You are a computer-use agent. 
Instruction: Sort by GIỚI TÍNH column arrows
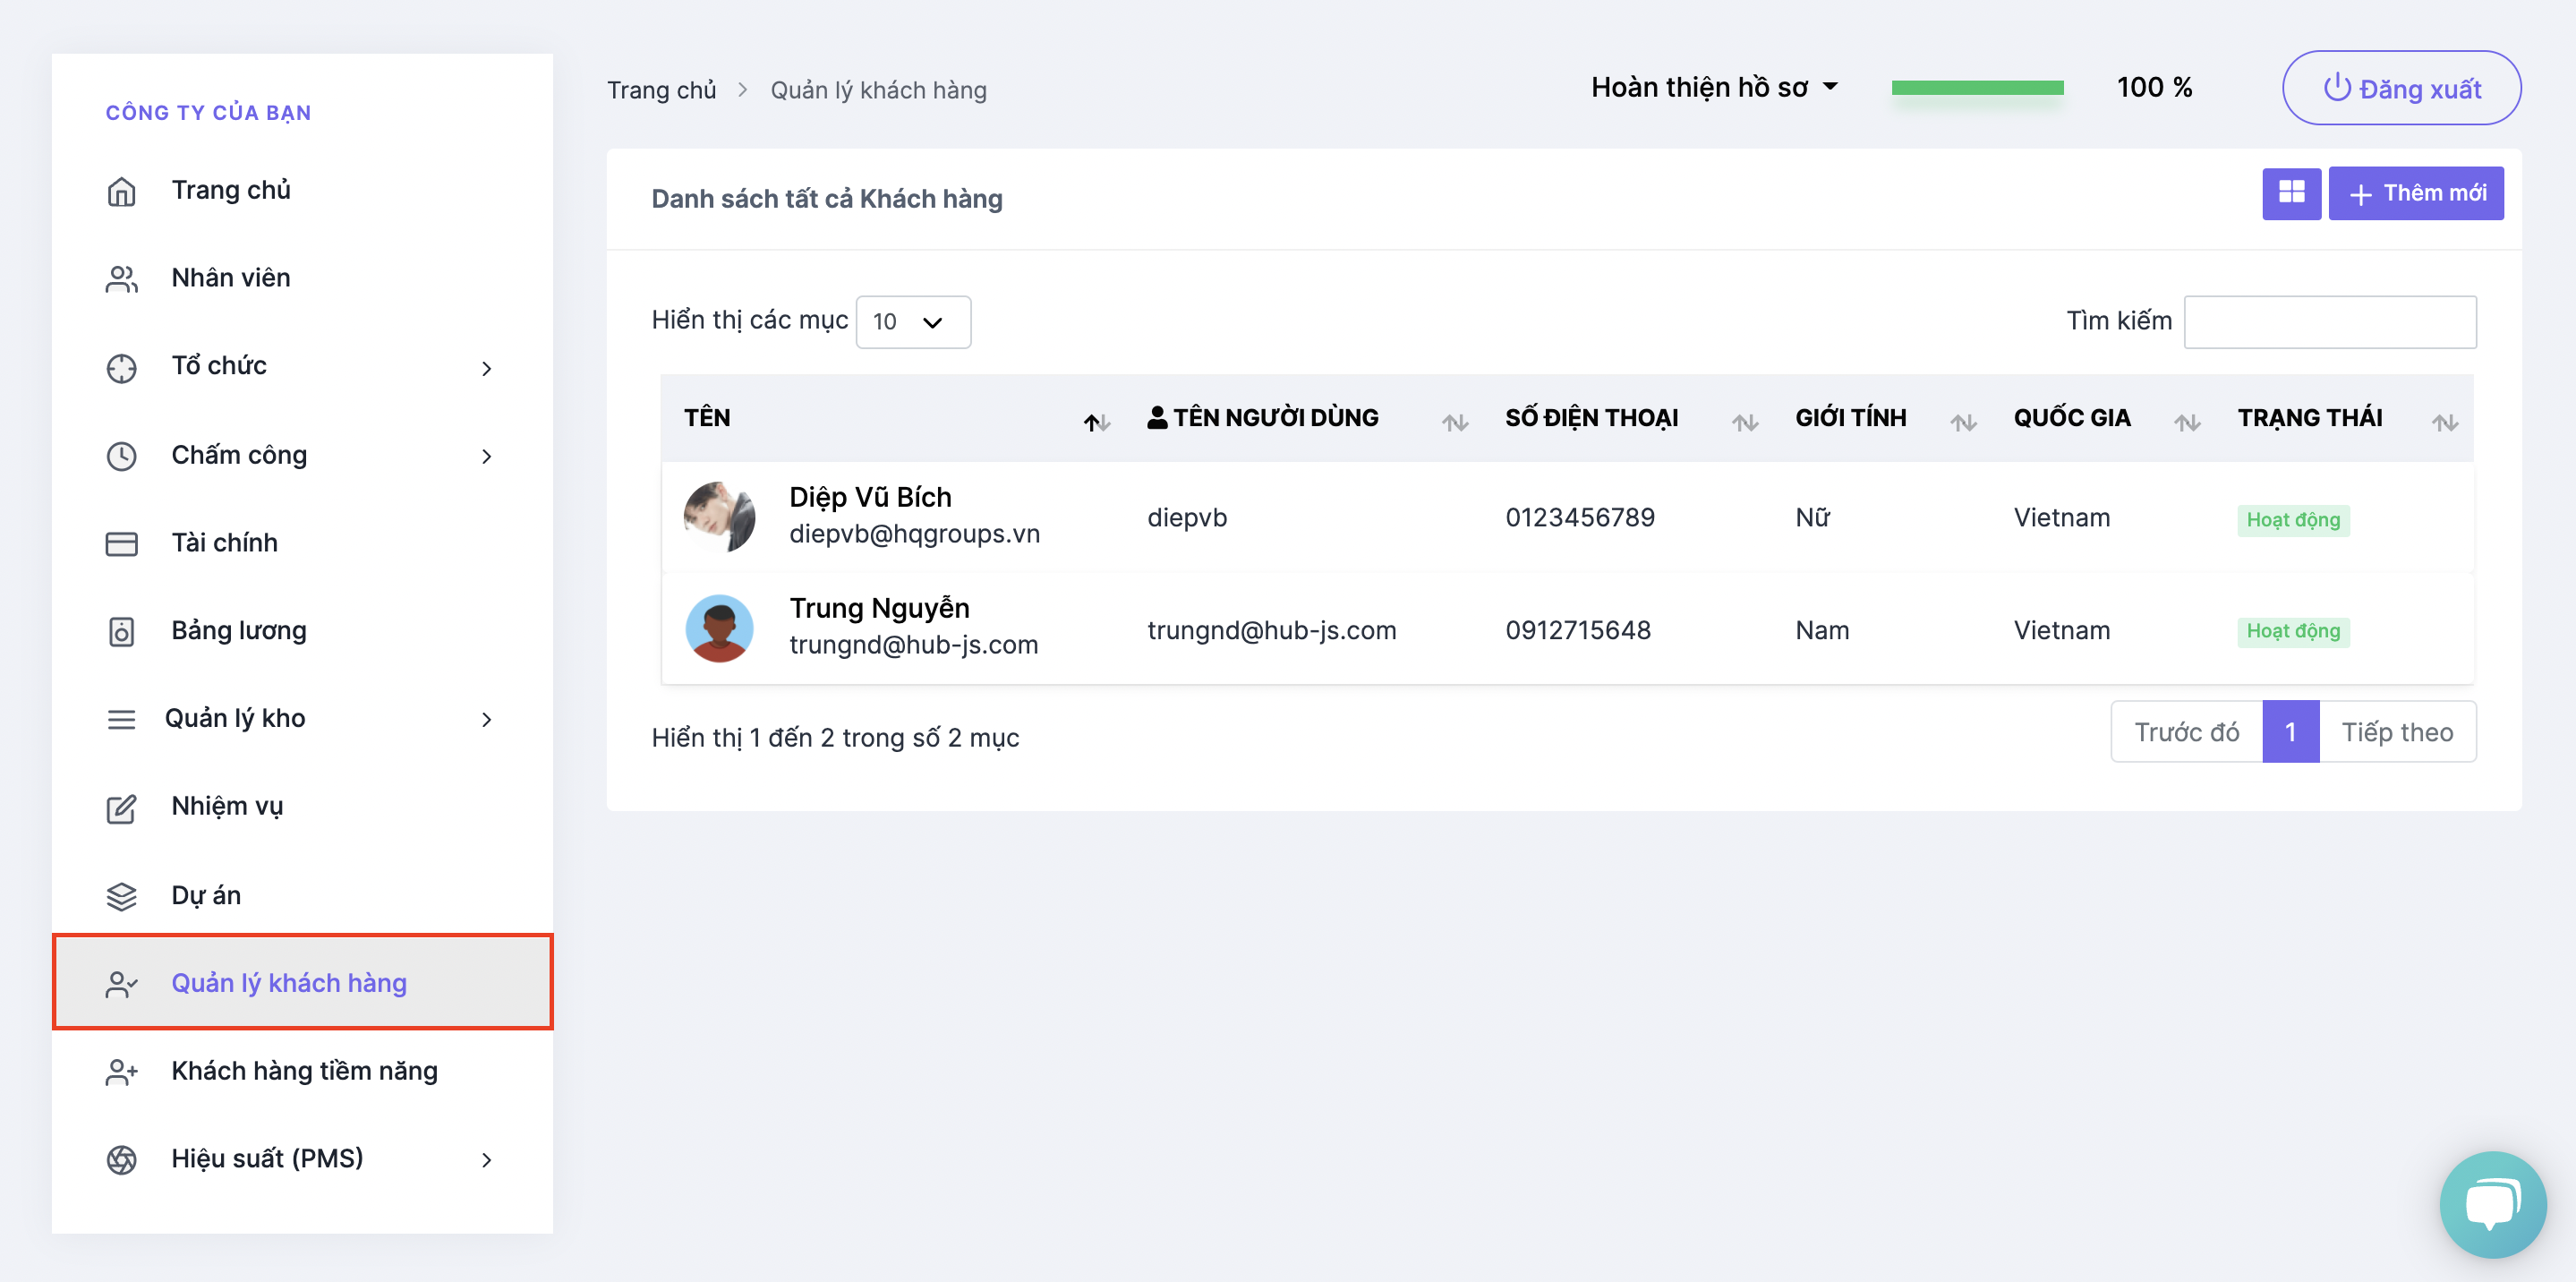coord(1962,422)
